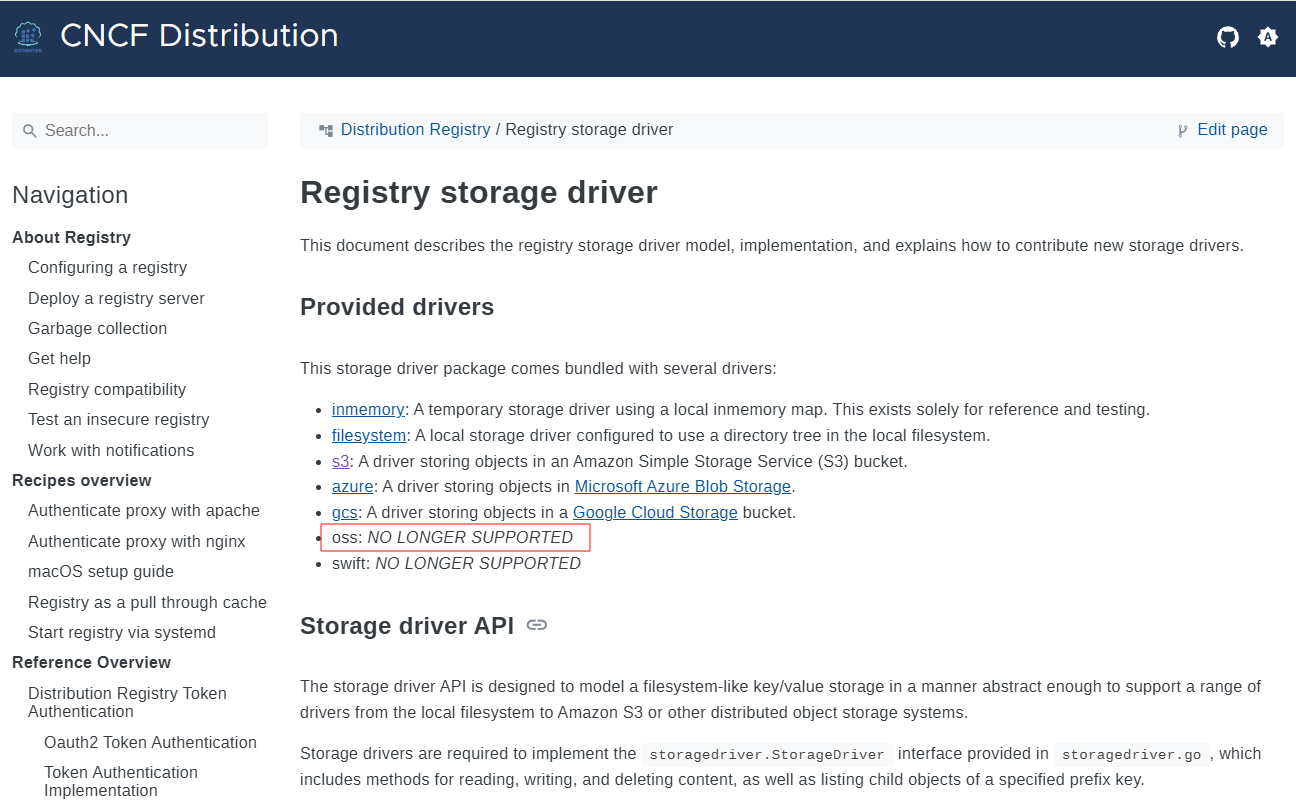This screenshot has width=1296, height=802.
Task: Open macOS setup guide page
Action: [101, 571]
